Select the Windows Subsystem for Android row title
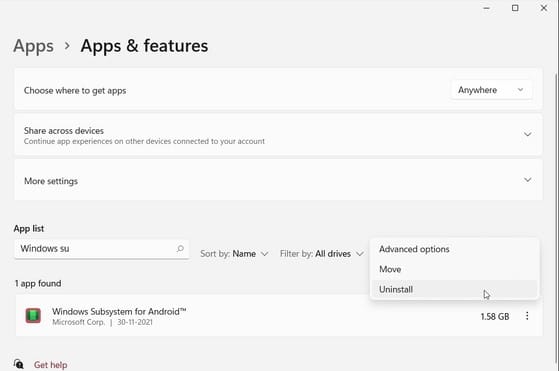 pos(119,311)
